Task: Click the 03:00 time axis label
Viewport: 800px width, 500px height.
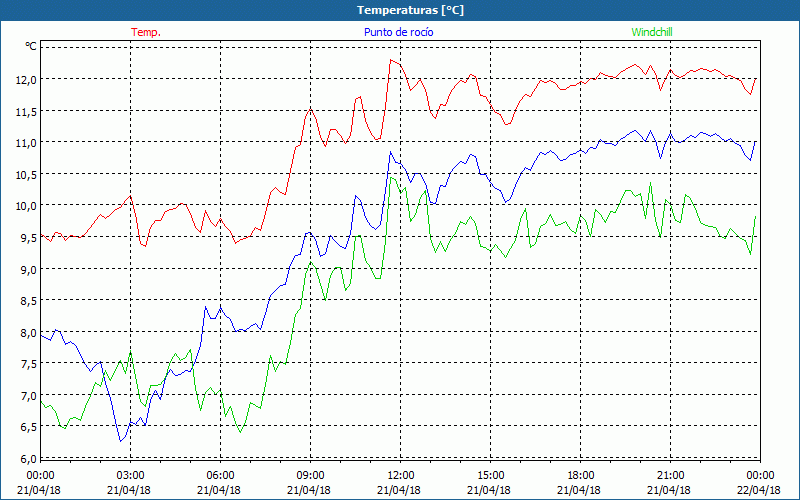Action: click(130, 476)
